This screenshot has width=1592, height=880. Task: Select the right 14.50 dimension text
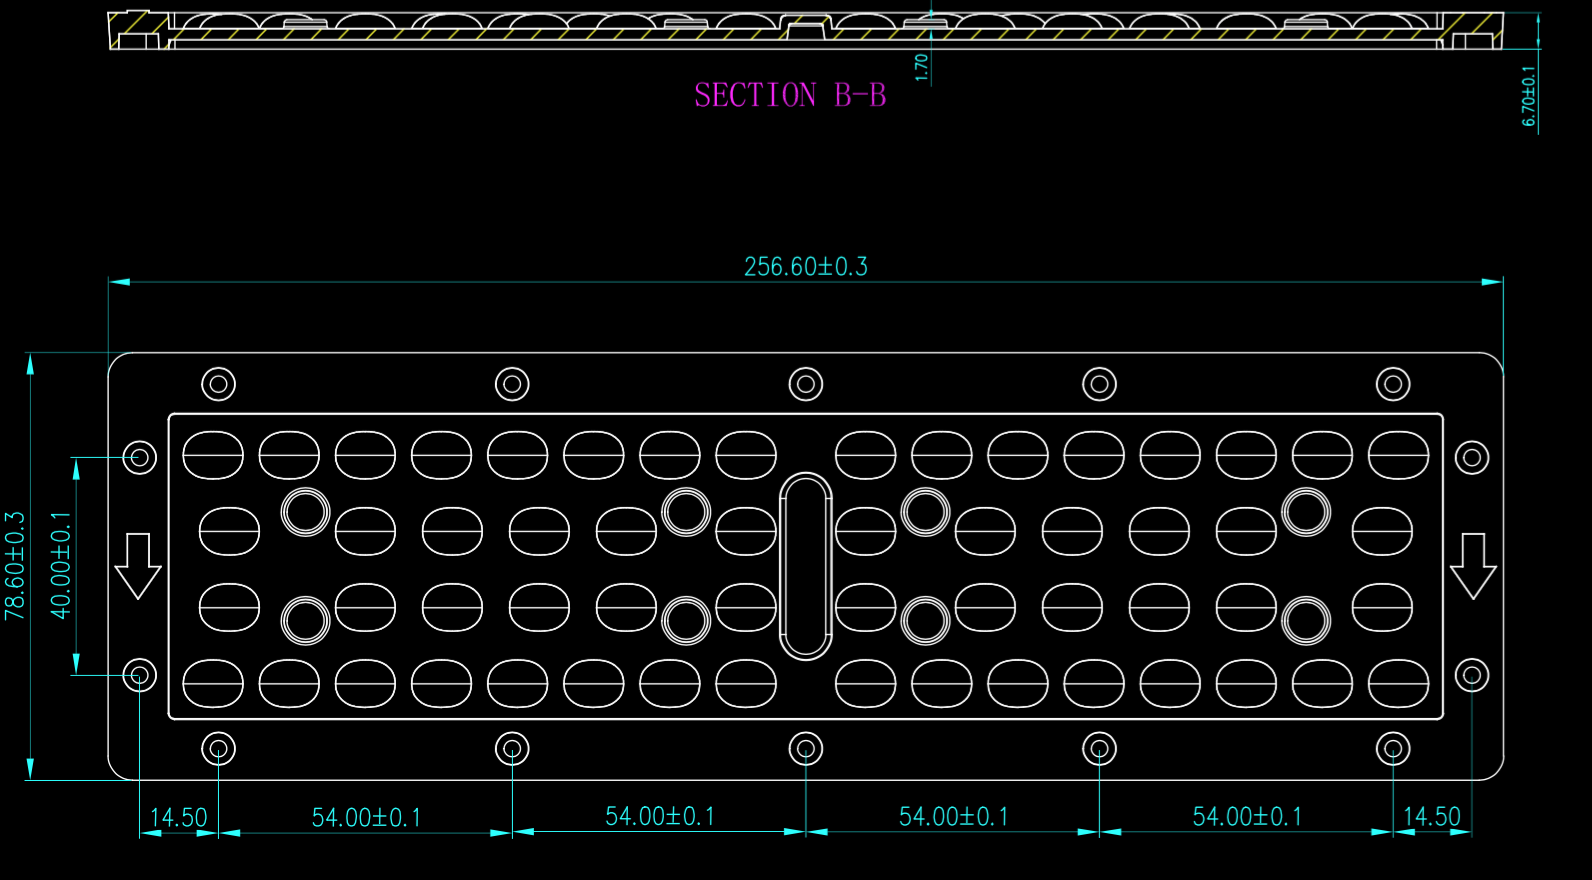point(1431,817)
